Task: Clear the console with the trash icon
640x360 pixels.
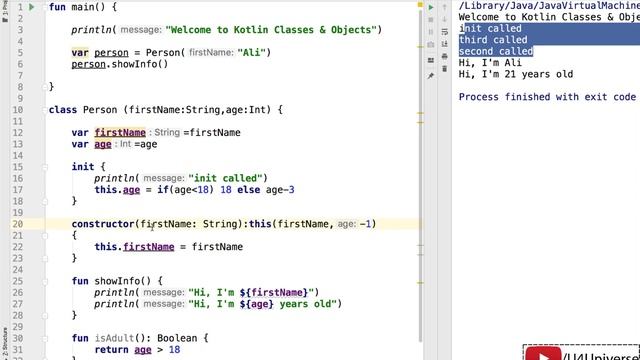Action: coord(444,69)
